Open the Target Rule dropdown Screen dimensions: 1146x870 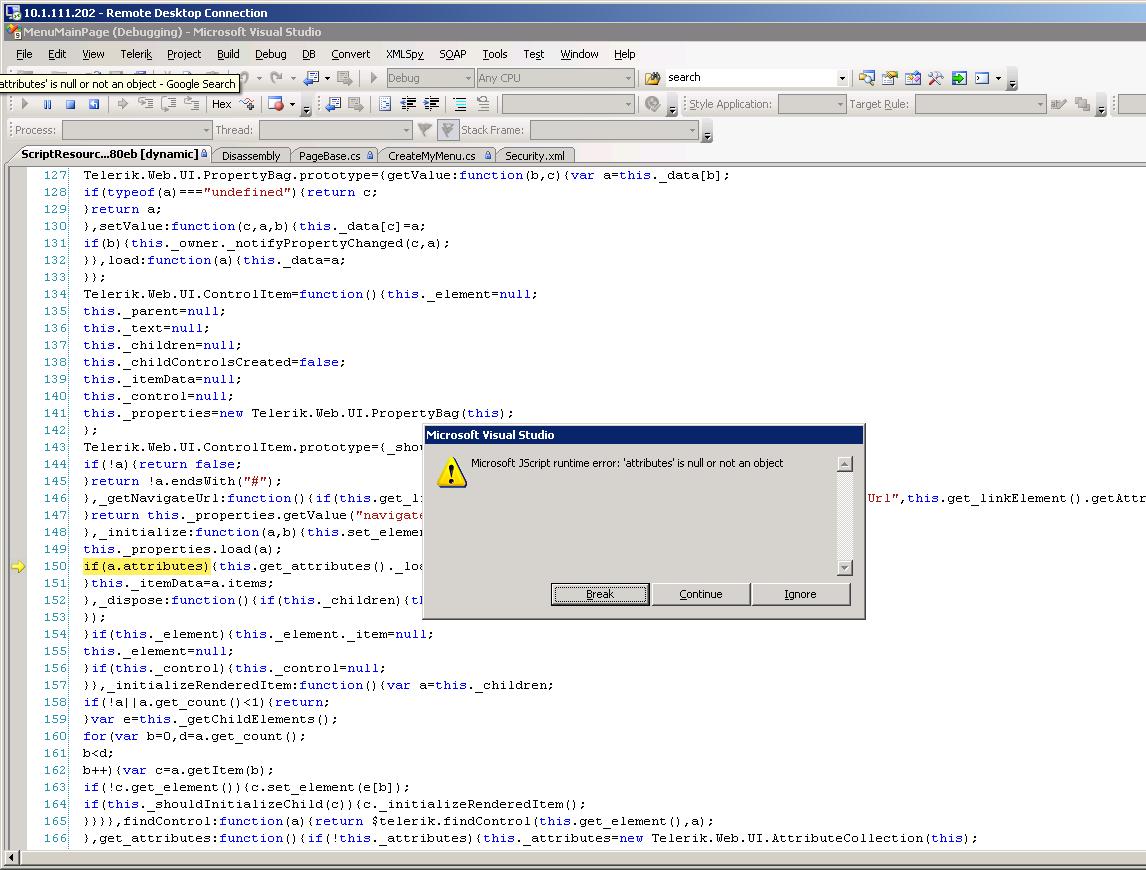(1040, 105)
